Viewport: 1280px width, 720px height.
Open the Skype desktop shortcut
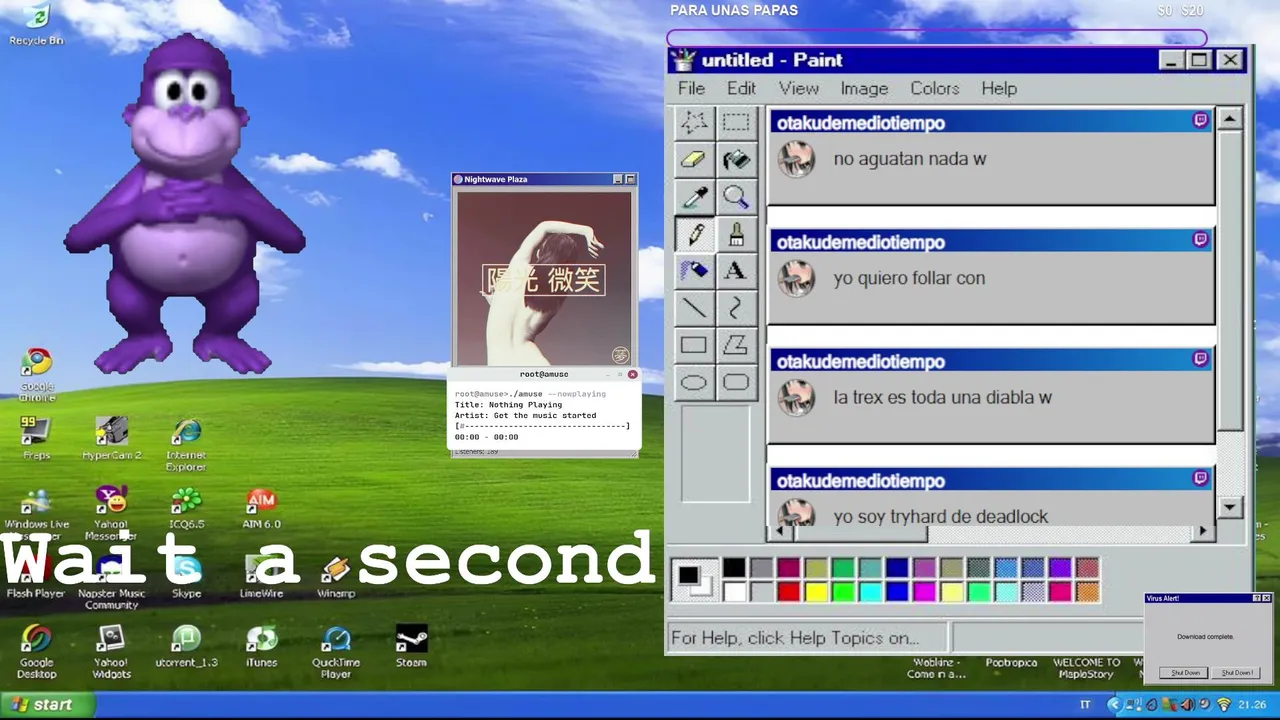tap(186, 576)
